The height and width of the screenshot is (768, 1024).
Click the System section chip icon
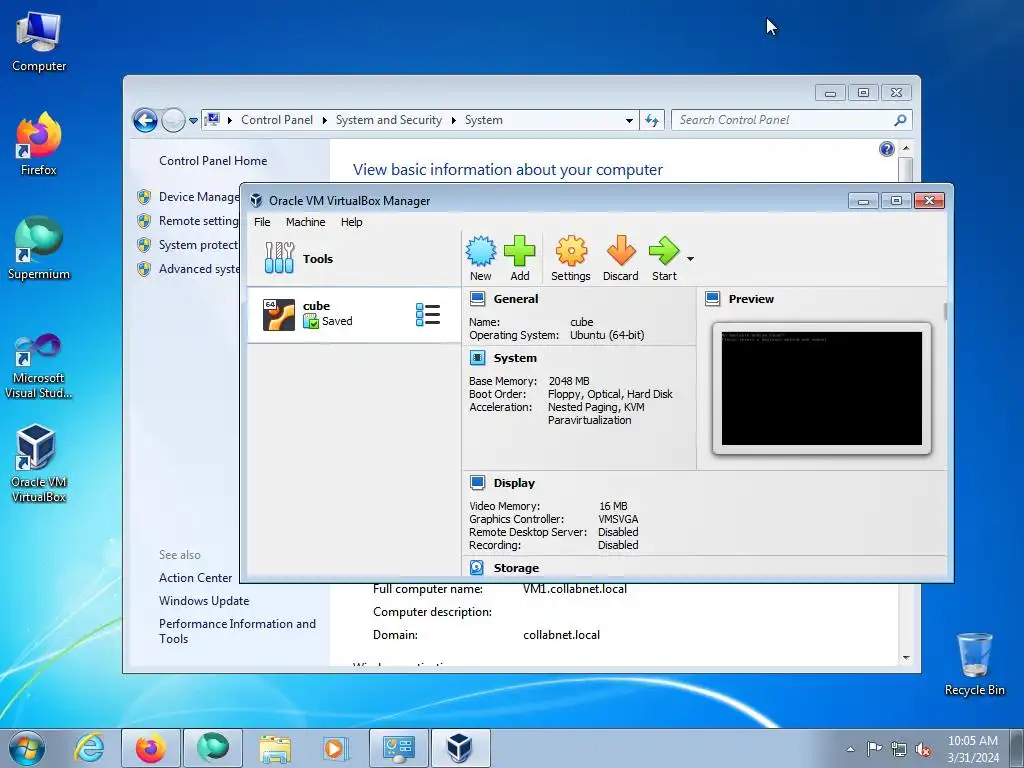pyautogui.click(x=477, y=358)
